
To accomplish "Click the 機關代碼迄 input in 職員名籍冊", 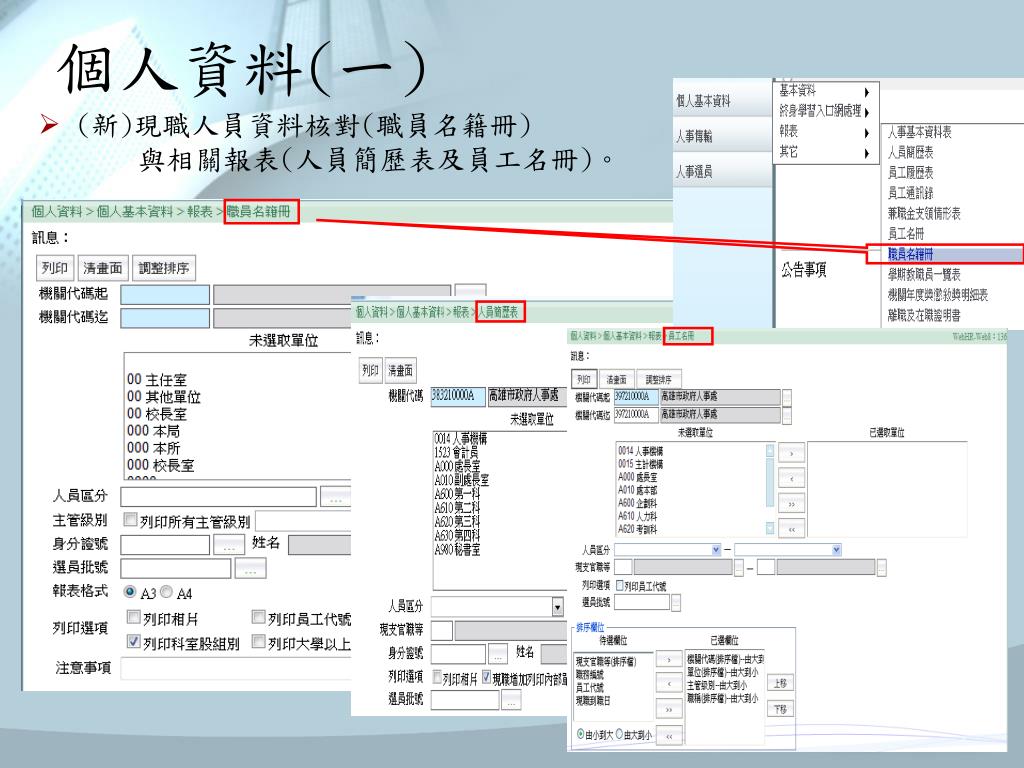I will point(165,318).
